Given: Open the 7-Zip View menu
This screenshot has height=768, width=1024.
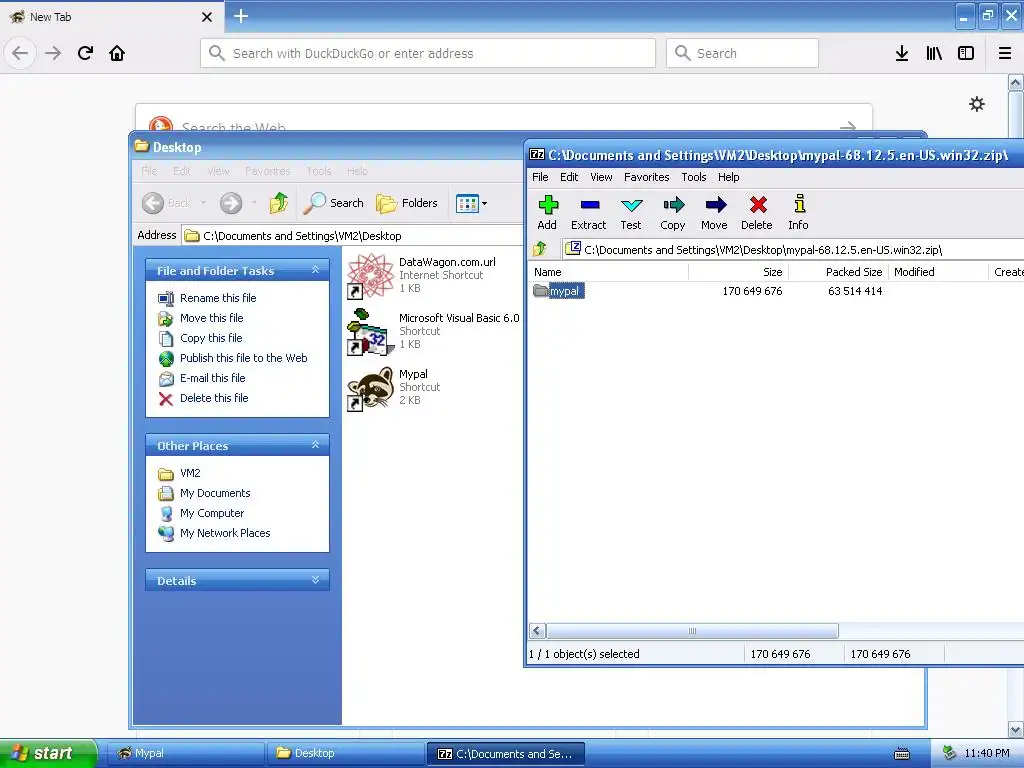Looking at the screenshot, I should [601, 177].
